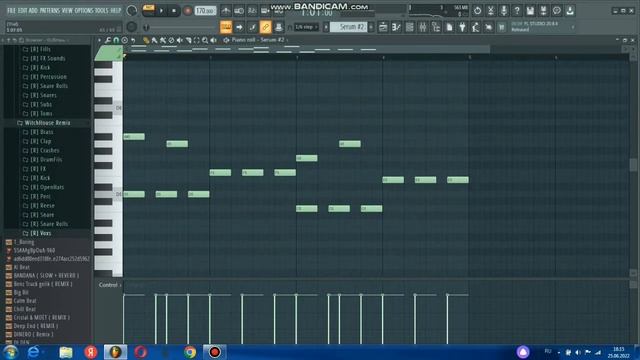Open the Control event selector dropdown
640x360 pixels.
[x=109, y=285]
